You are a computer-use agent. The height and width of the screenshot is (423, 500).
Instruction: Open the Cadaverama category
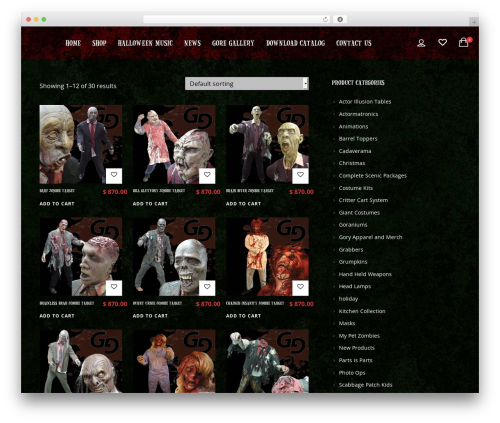coord(355,151)
